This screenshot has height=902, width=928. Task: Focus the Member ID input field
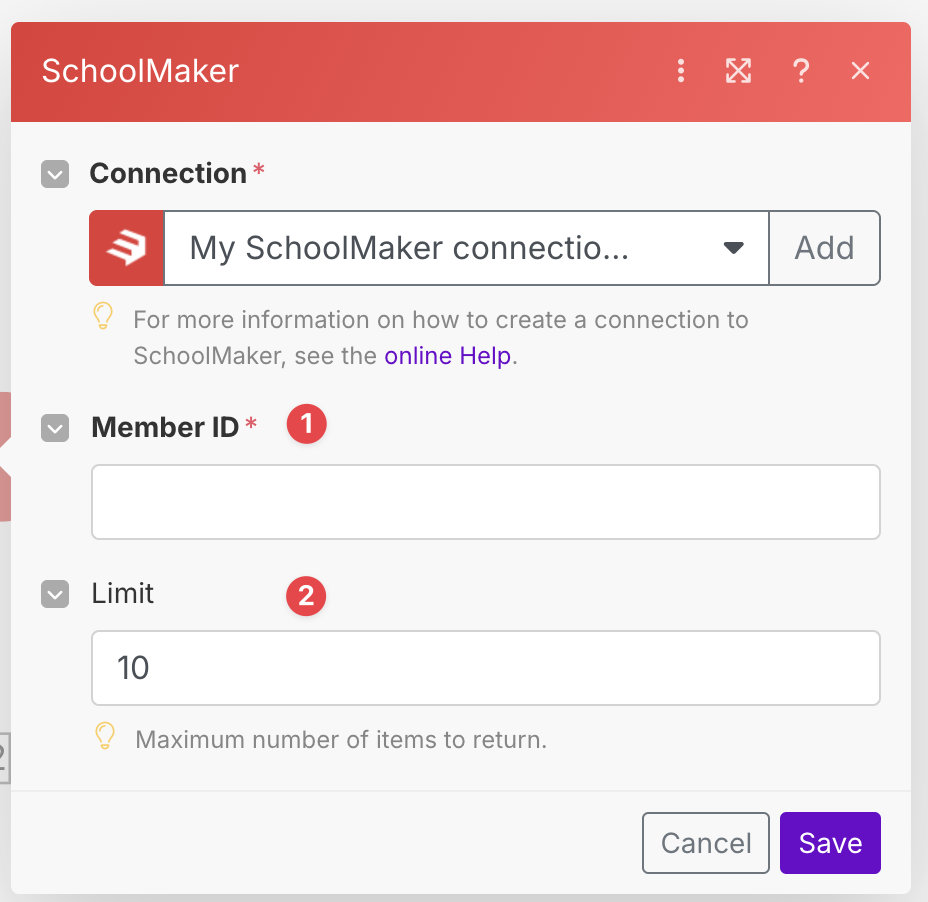(486, 502)
